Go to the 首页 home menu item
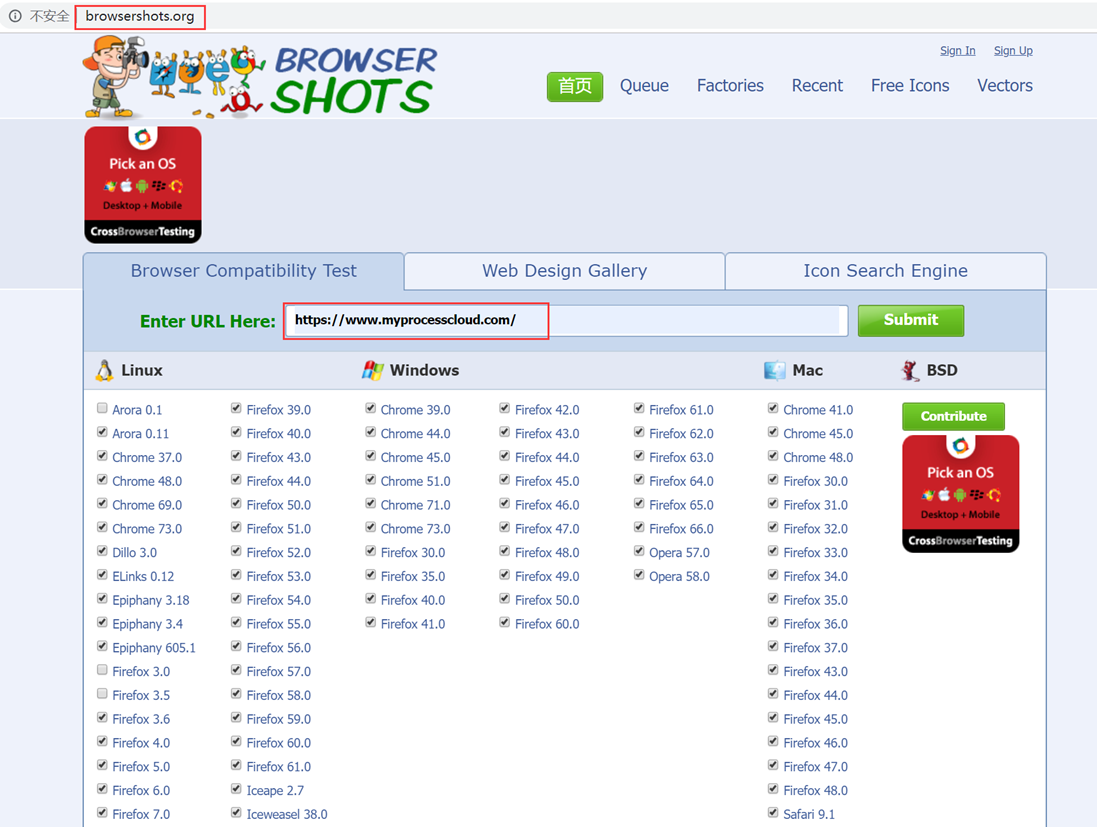Viewport: 1097px width, 827px height. coord(575,86)
